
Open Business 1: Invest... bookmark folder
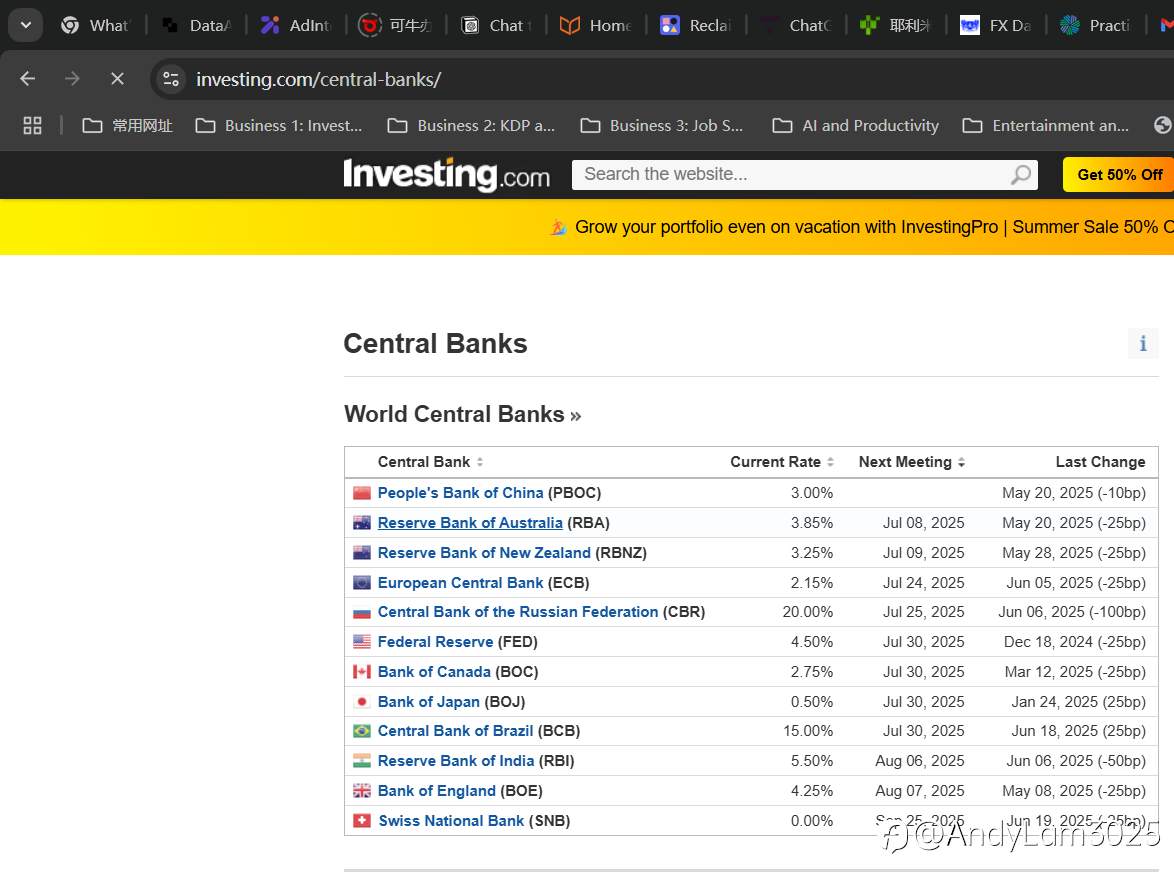pos(279,126)
